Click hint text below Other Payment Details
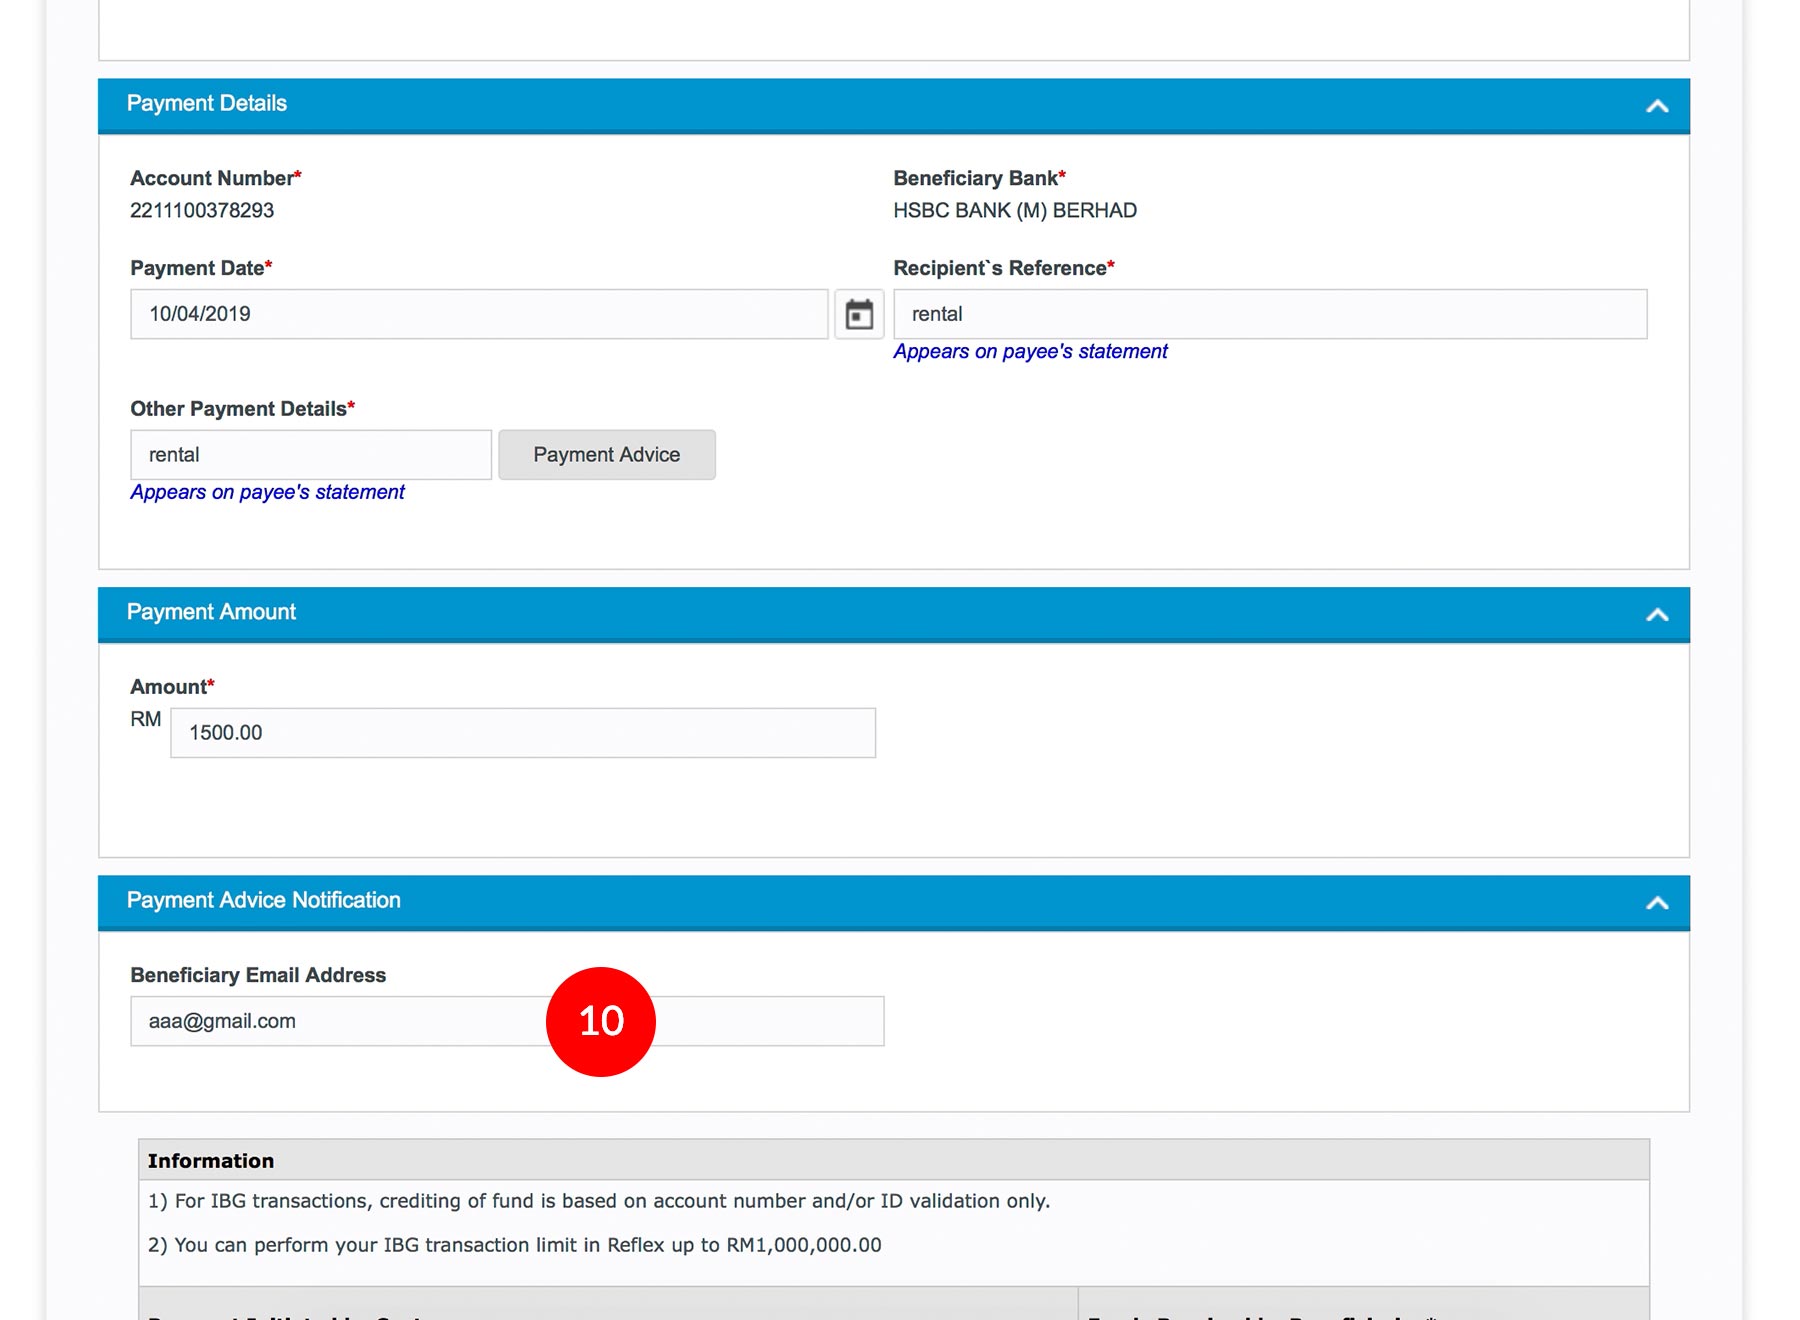Viewport: 1800px width, 1320px height. [267, 493]
